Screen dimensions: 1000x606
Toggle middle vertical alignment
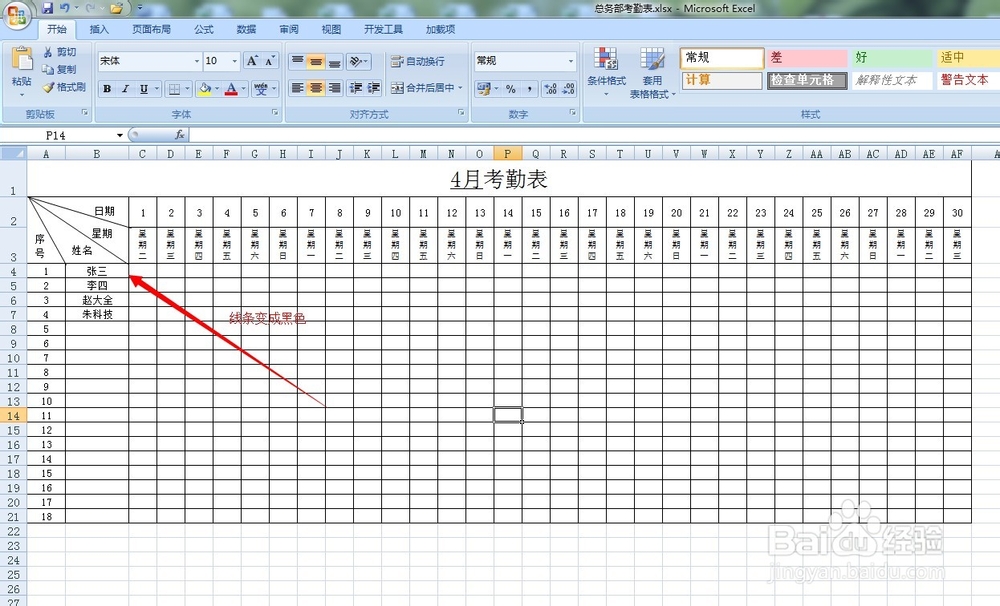(x=316, y=61)
